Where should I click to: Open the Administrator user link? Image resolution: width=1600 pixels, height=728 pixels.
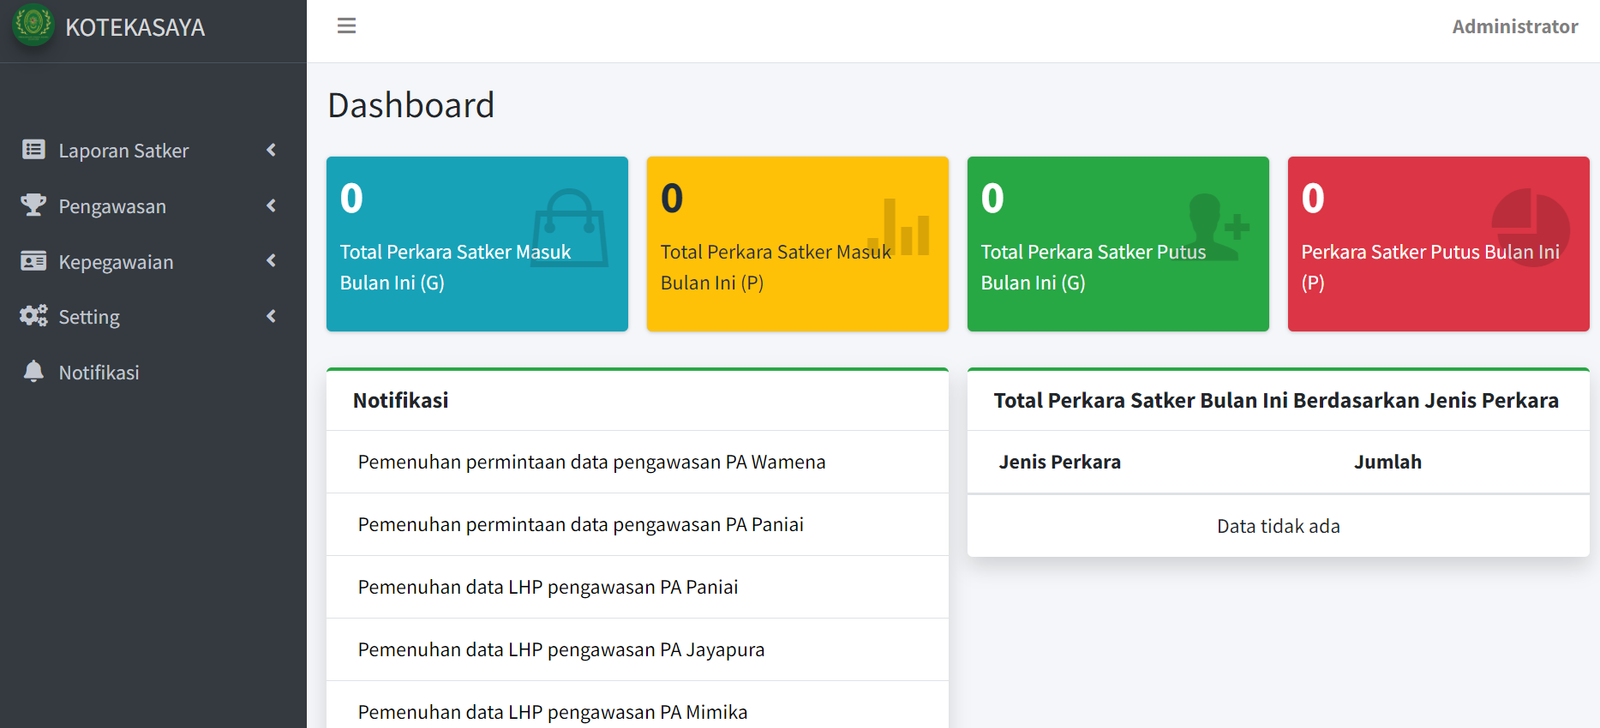point(1514,27)
